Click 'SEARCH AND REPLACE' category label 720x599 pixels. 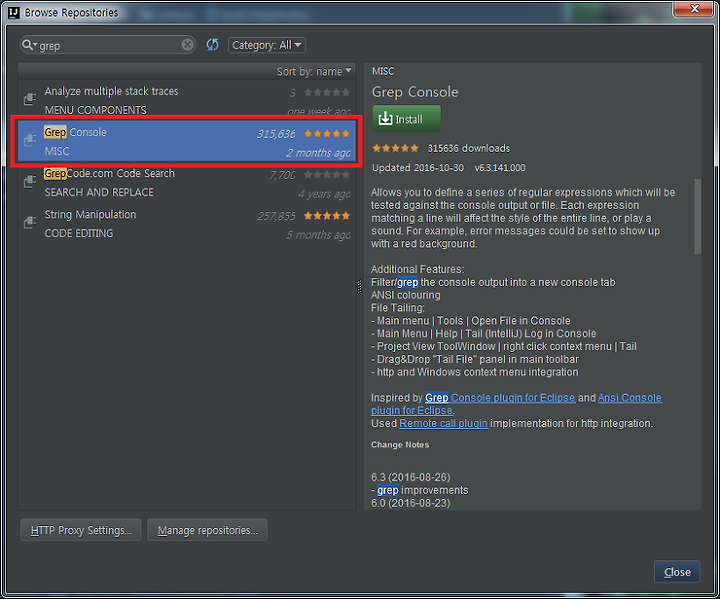[99, 192]
